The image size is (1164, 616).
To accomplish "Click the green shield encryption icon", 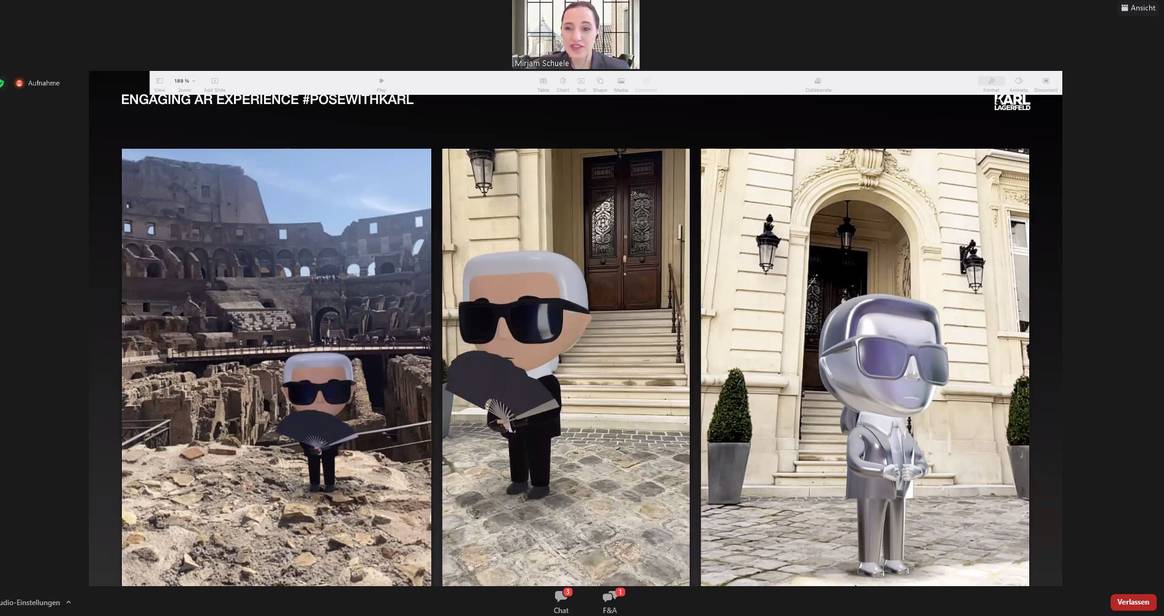I will coord(2,83).
